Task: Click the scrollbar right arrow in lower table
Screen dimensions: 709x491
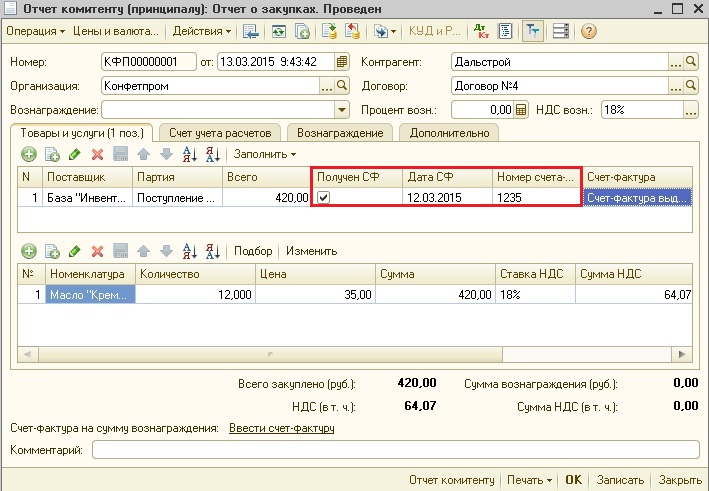Action: click(682, 354)
